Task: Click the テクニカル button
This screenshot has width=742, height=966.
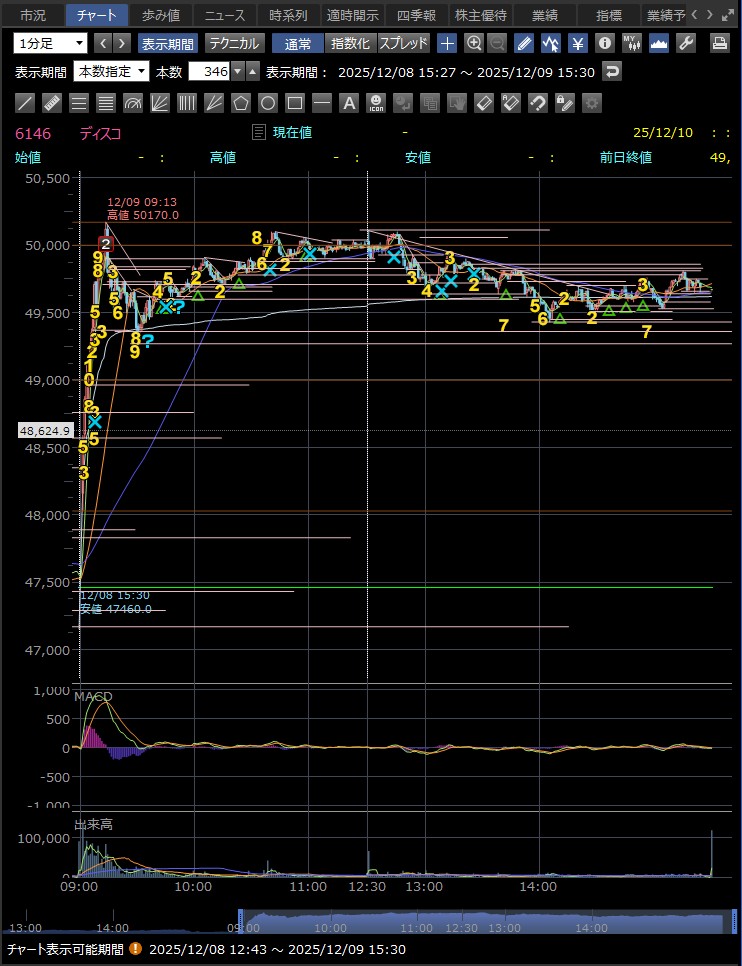Action: [234, 43]
